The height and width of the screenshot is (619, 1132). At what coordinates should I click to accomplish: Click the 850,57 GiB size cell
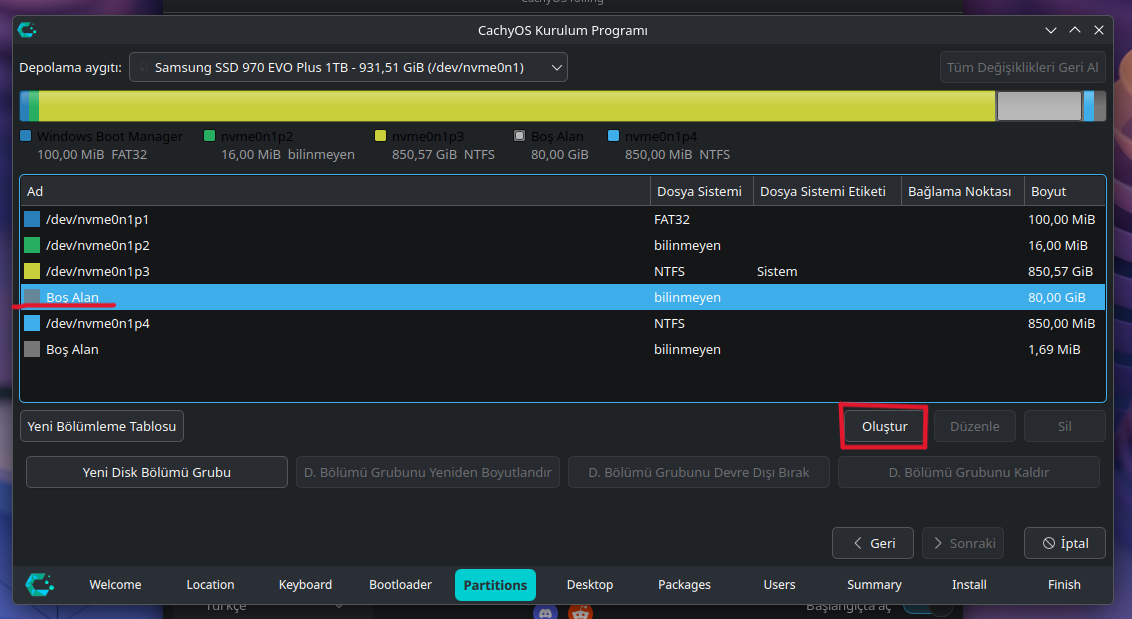click(1061, 272)
